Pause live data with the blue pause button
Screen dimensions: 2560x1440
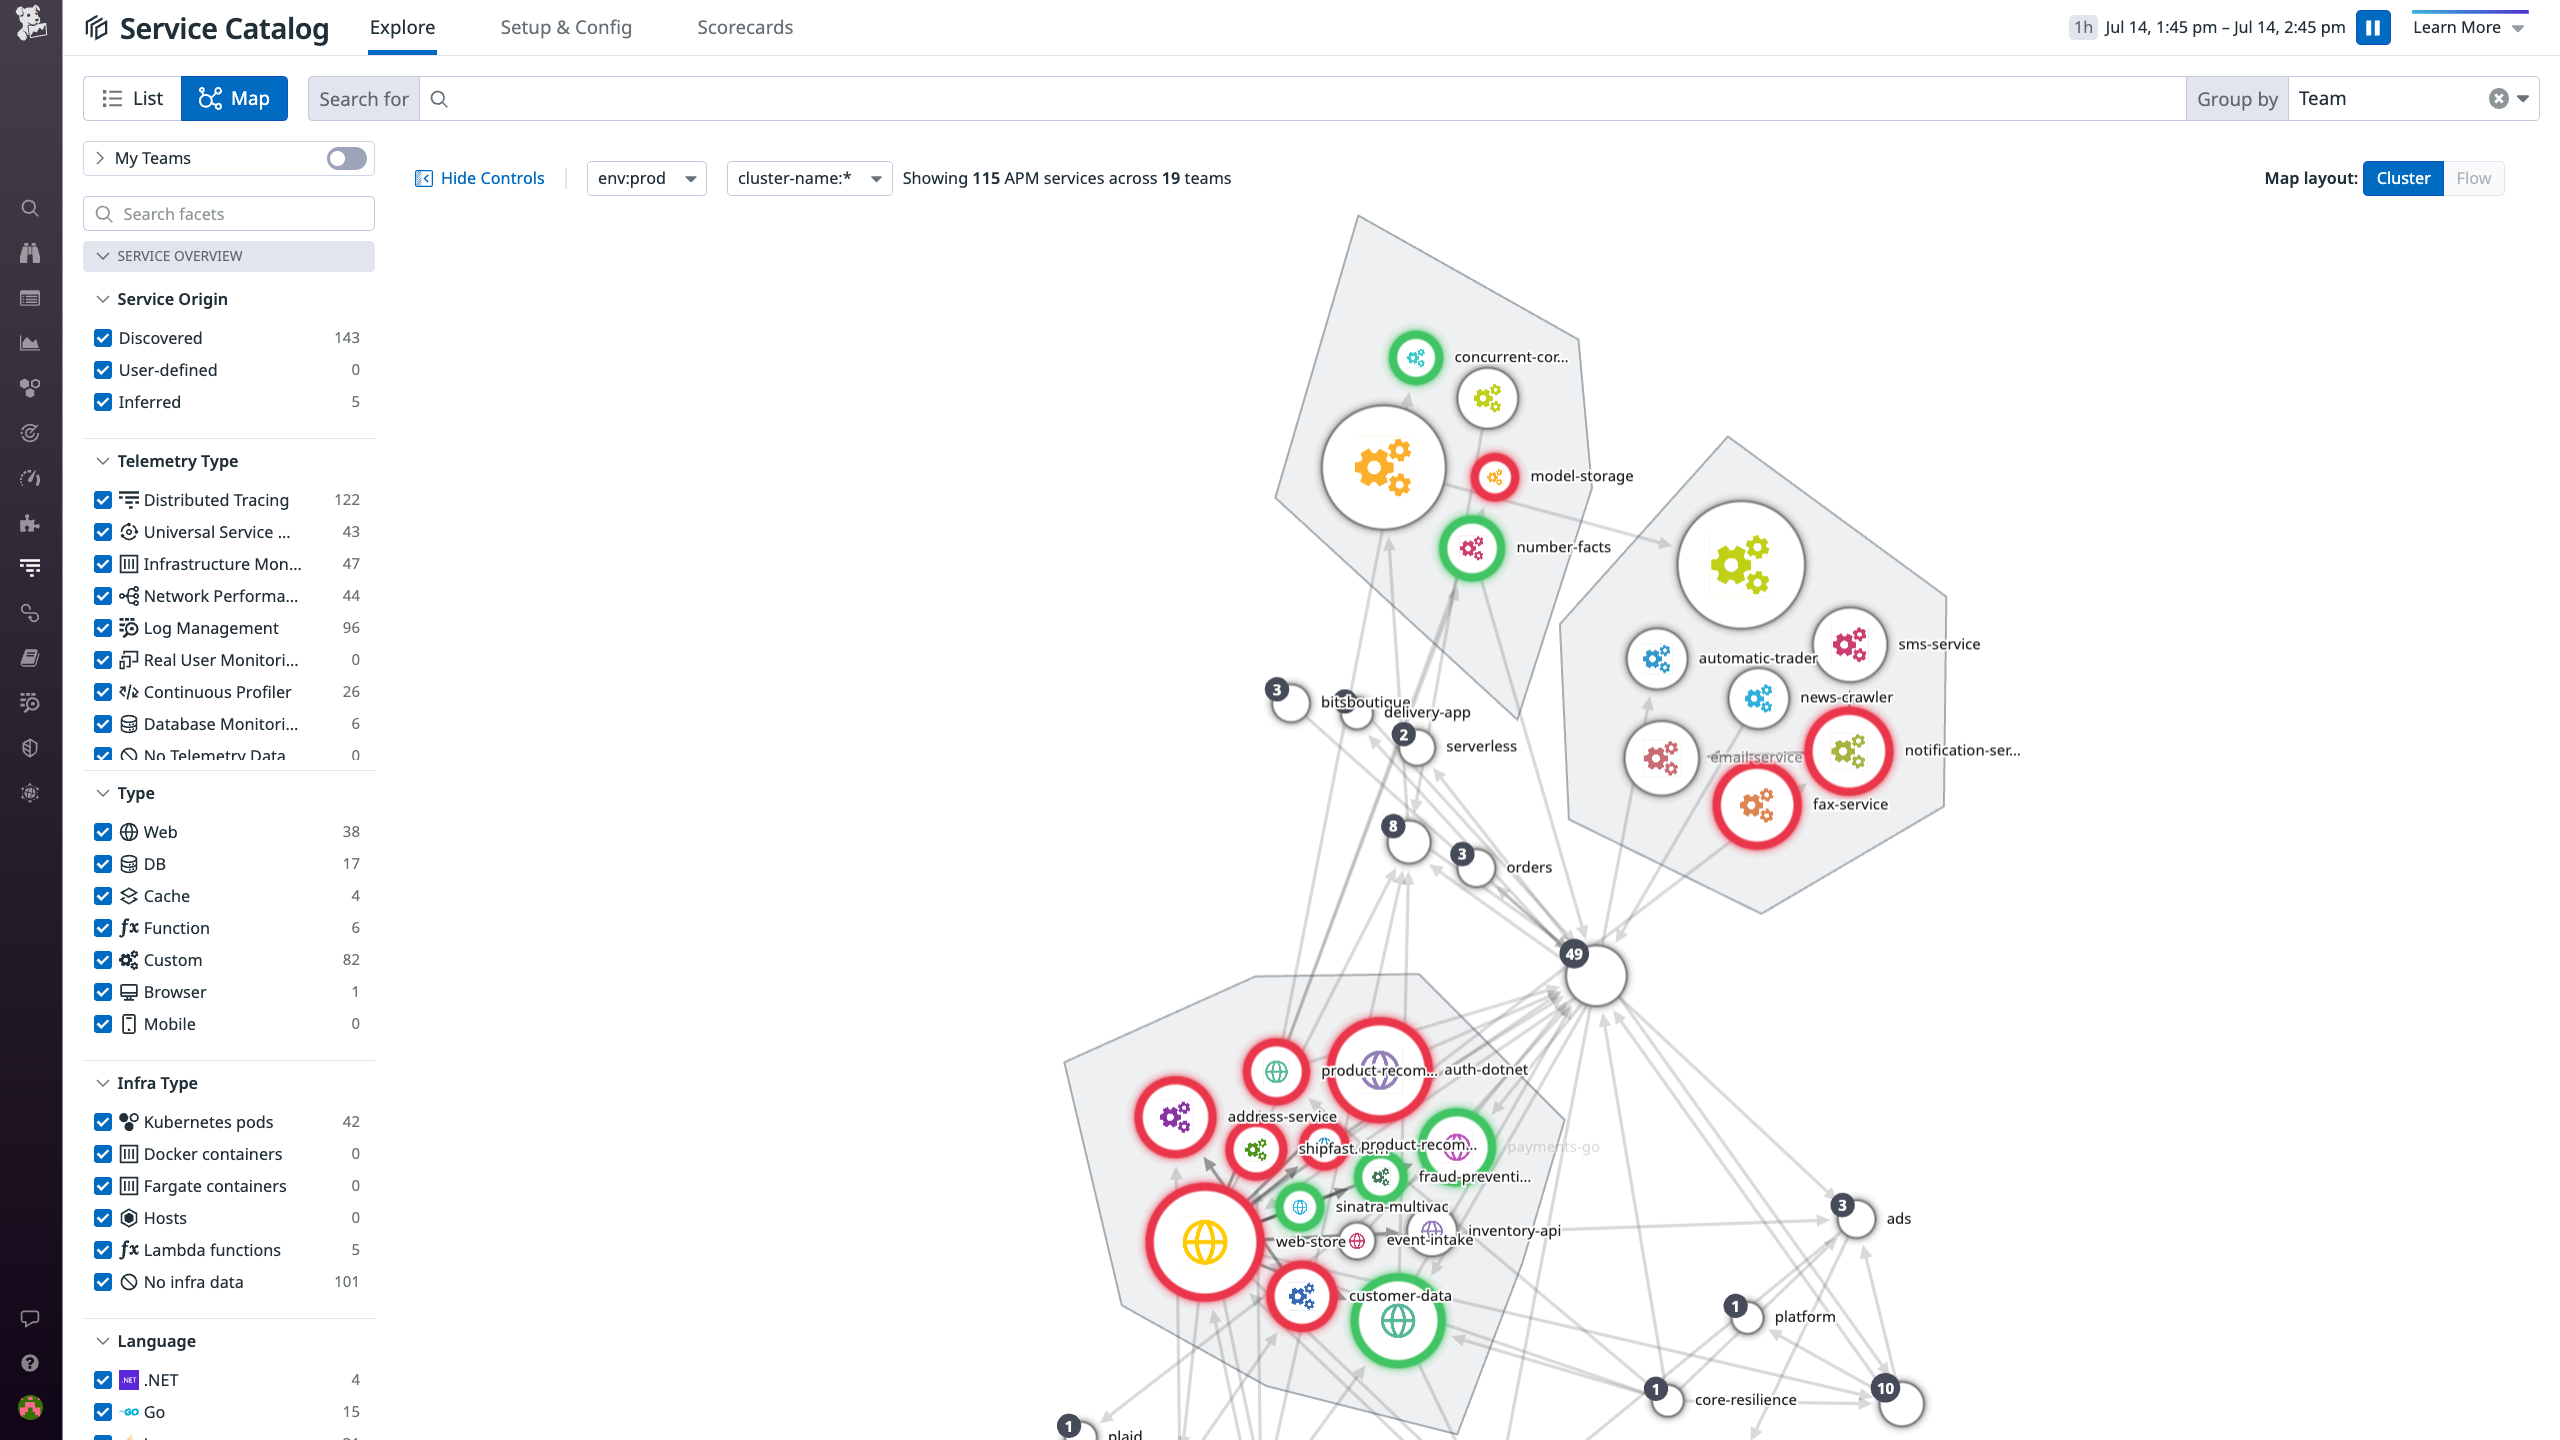point(2374,27)
